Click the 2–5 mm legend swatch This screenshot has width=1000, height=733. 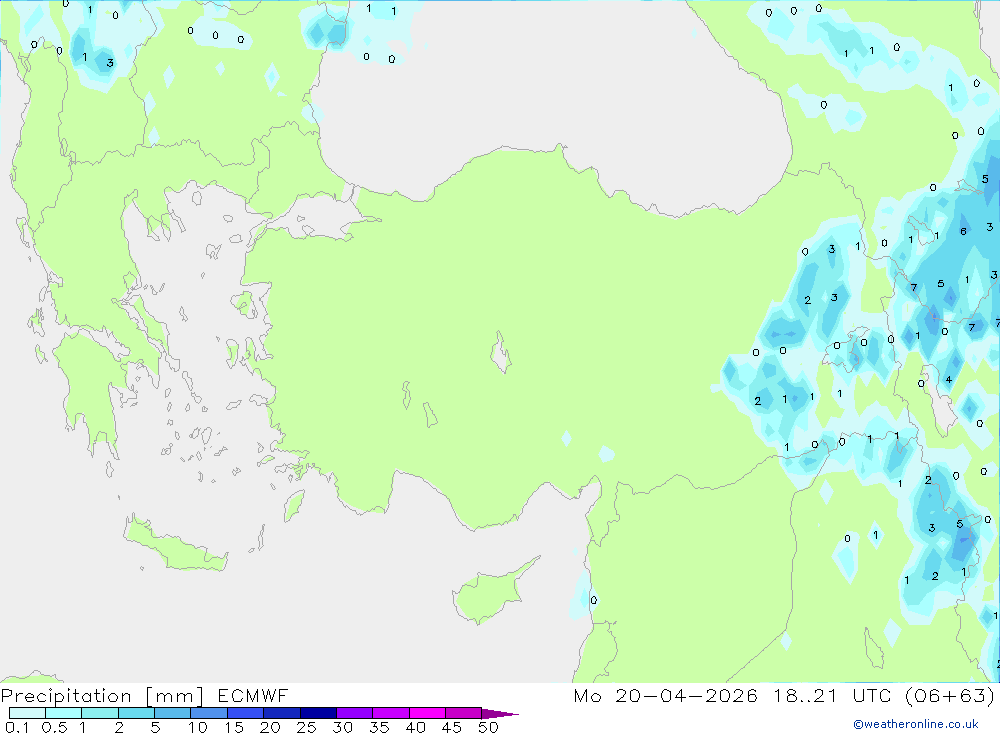(136, 713)
